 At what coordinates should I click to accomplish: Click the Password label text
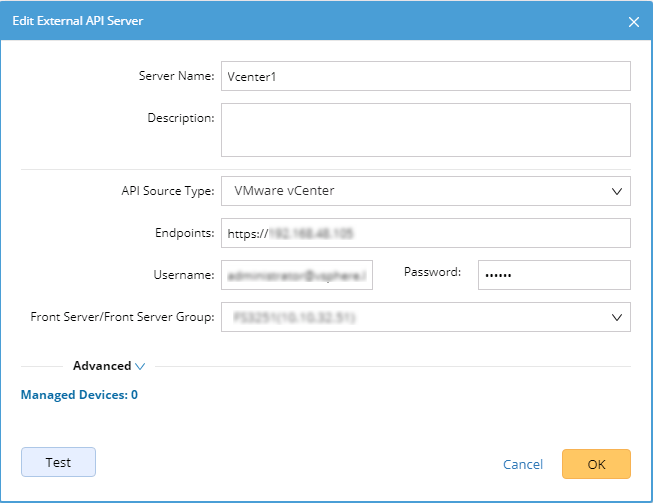click(432, 271)
